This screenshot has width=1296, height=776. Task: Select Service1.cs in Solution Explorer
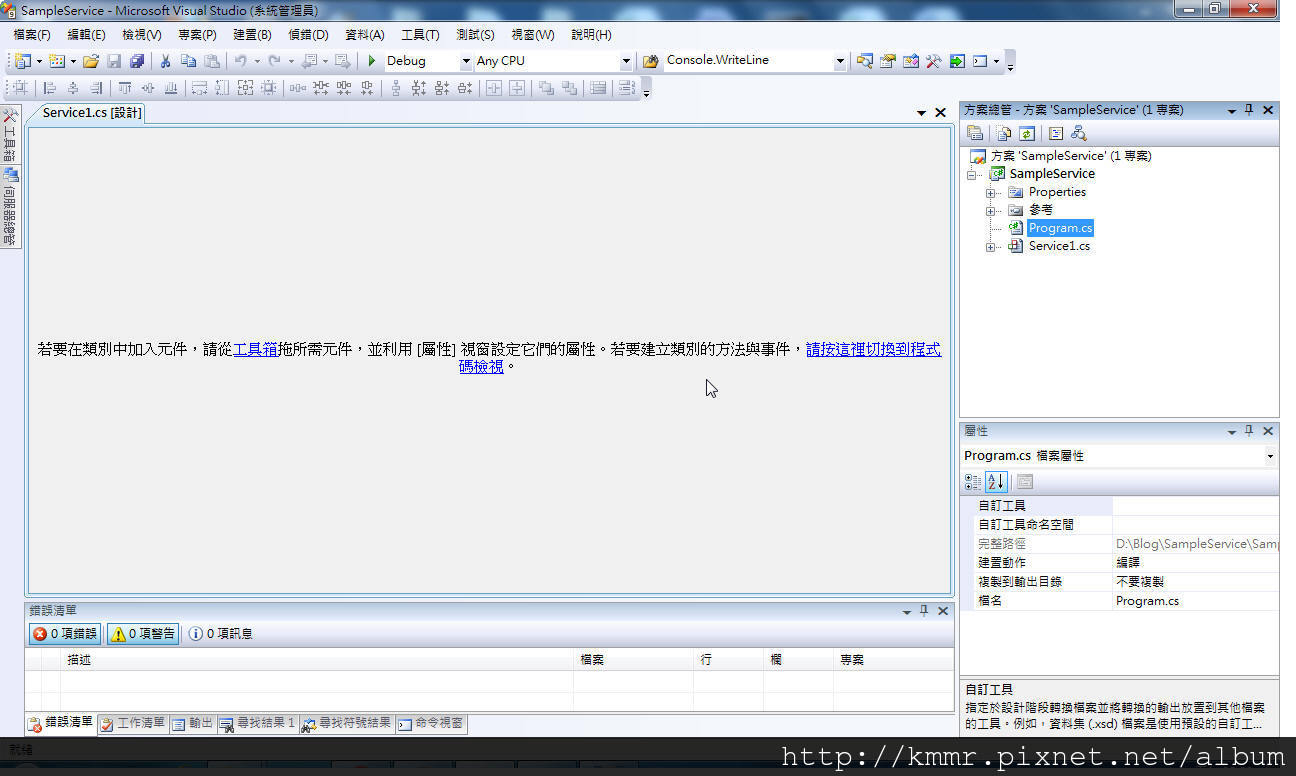[x=1059, y=246]
